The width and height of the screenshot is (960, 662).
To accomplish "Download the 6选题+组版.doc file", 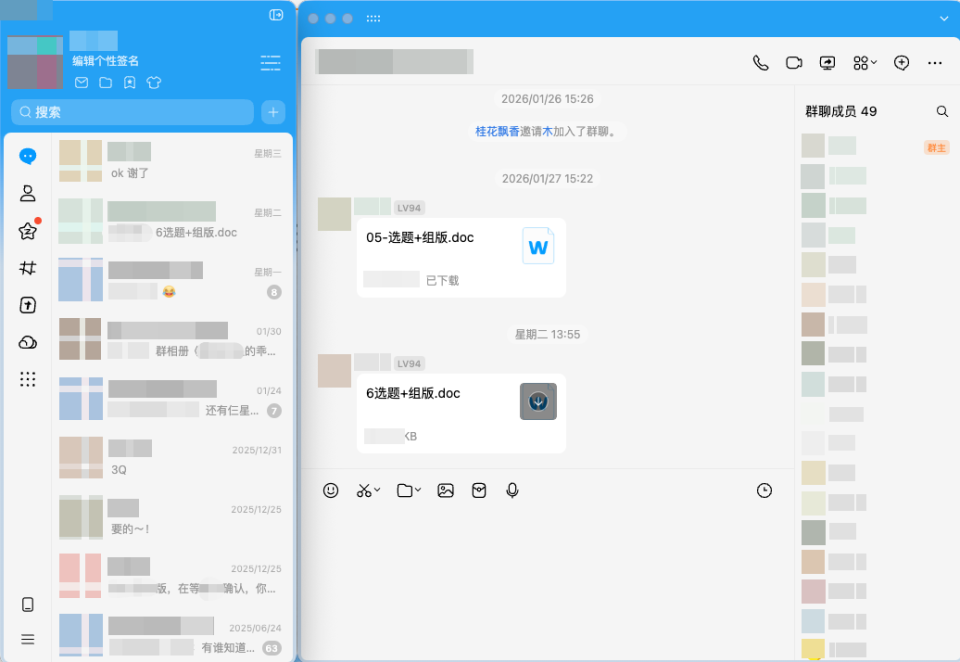I will coord(538,399).
